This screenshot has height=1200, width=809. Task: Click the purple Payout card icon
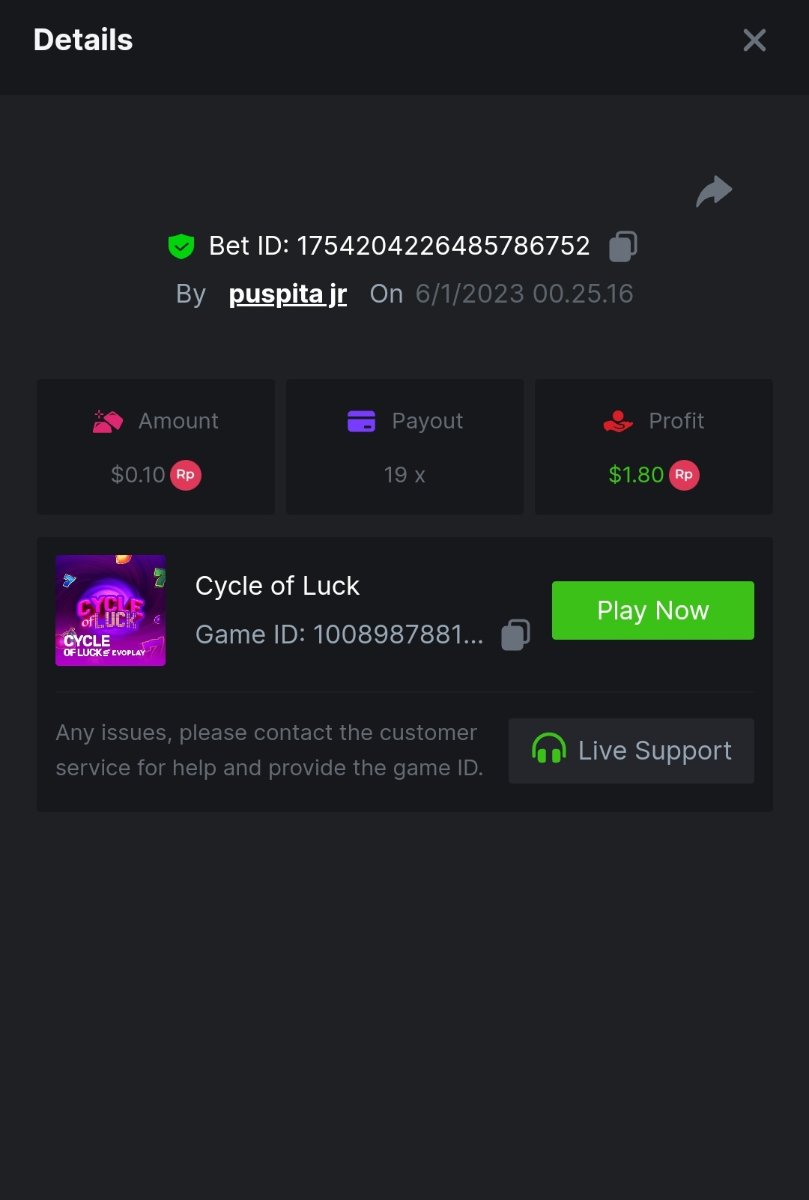361,421
